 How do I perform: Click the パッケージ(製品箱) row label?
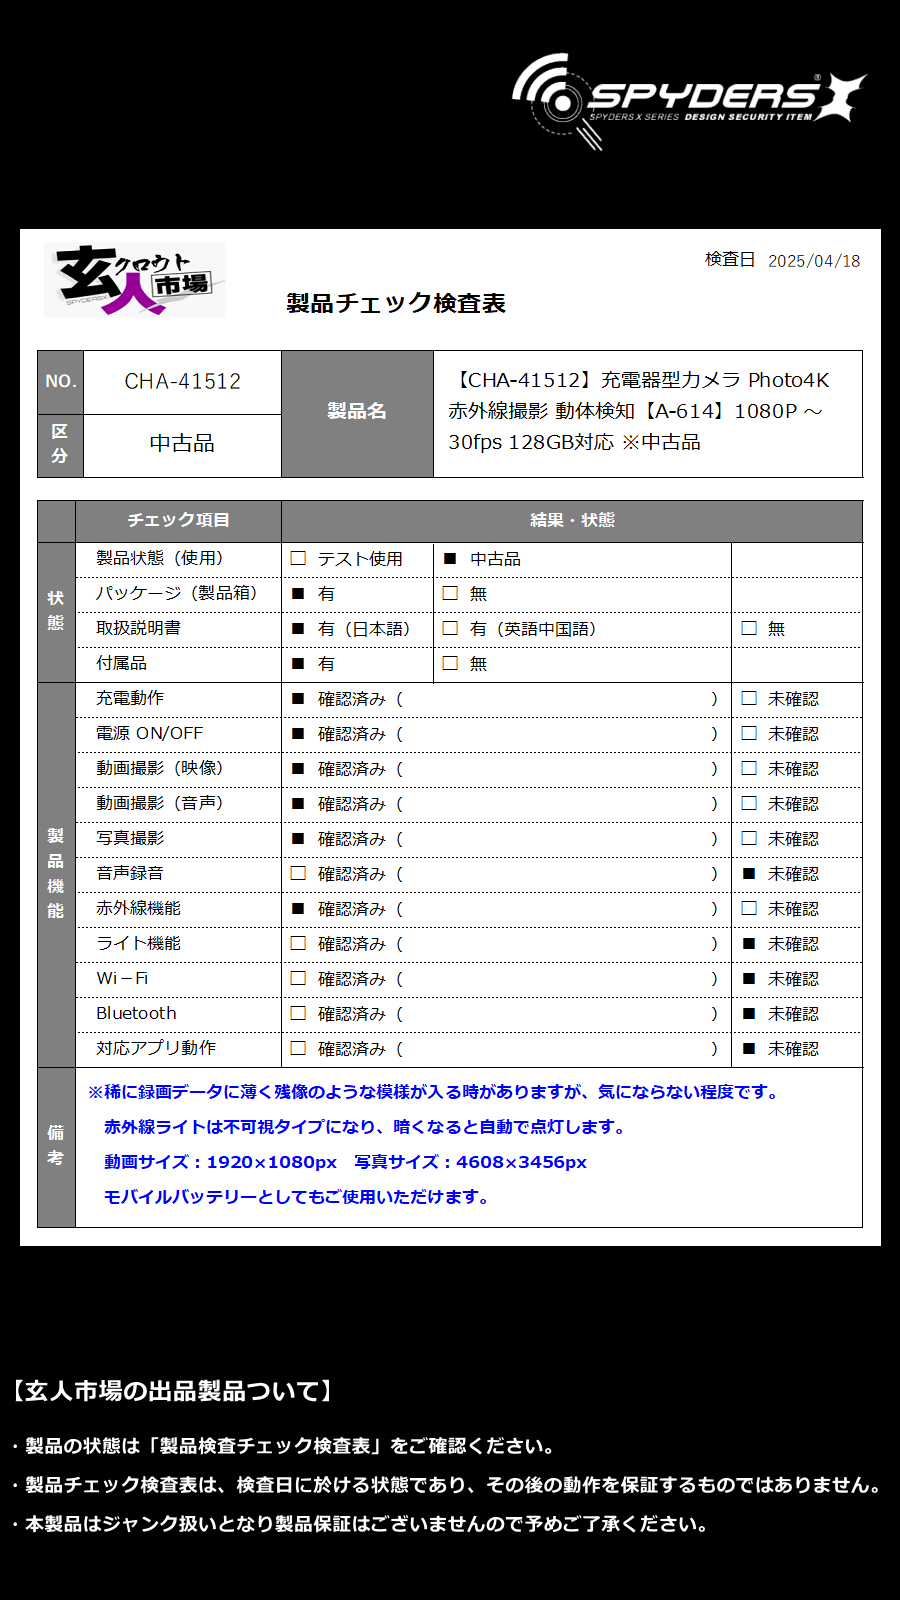(177, 593)
